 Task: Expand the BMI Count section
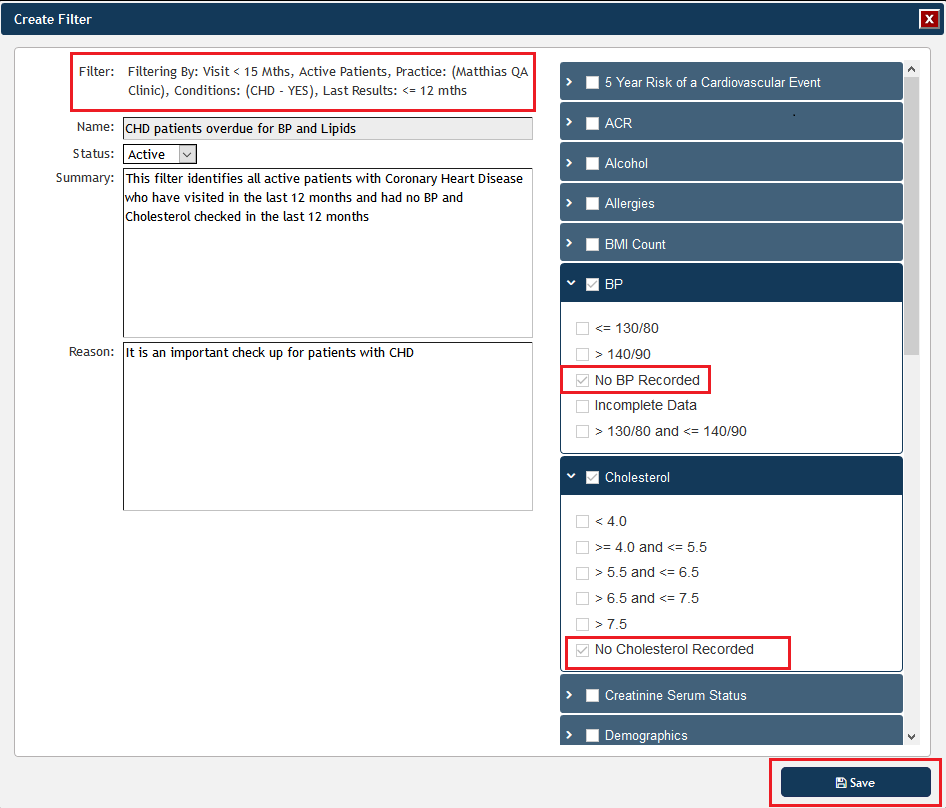tap(569, 243)
